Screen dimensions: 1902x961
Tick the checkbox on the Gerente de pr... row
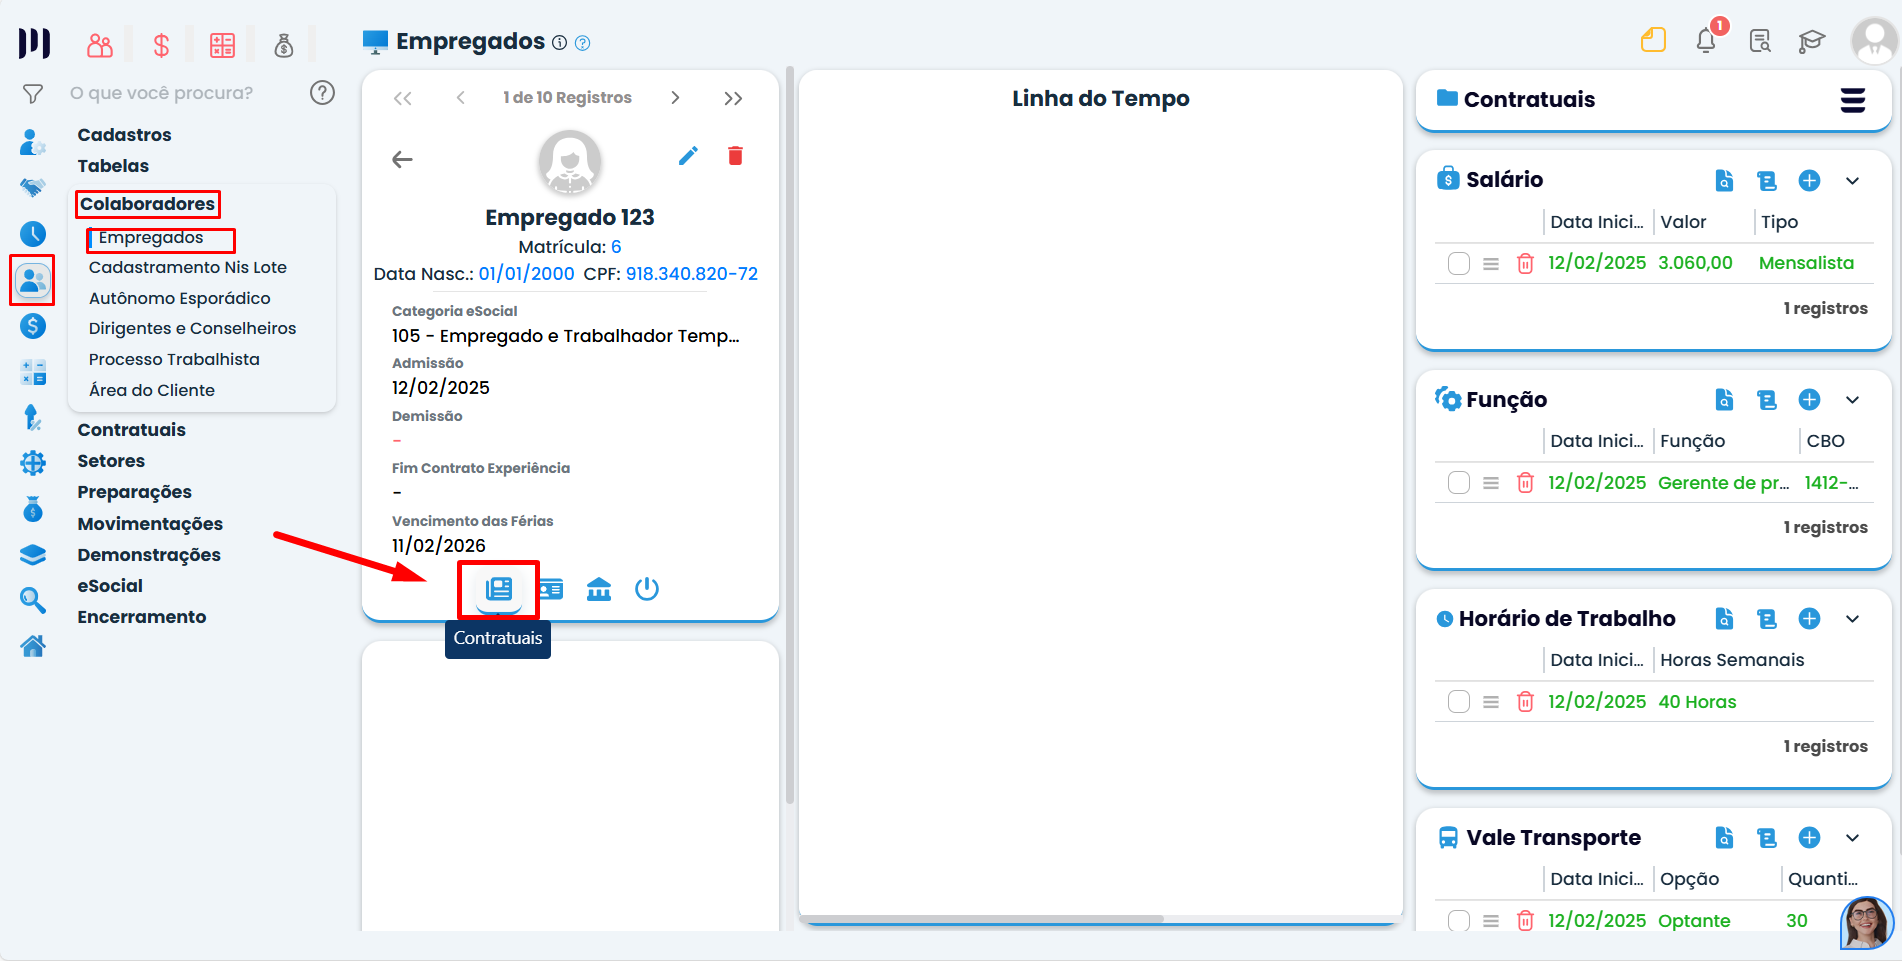[x=1459, y=483]
